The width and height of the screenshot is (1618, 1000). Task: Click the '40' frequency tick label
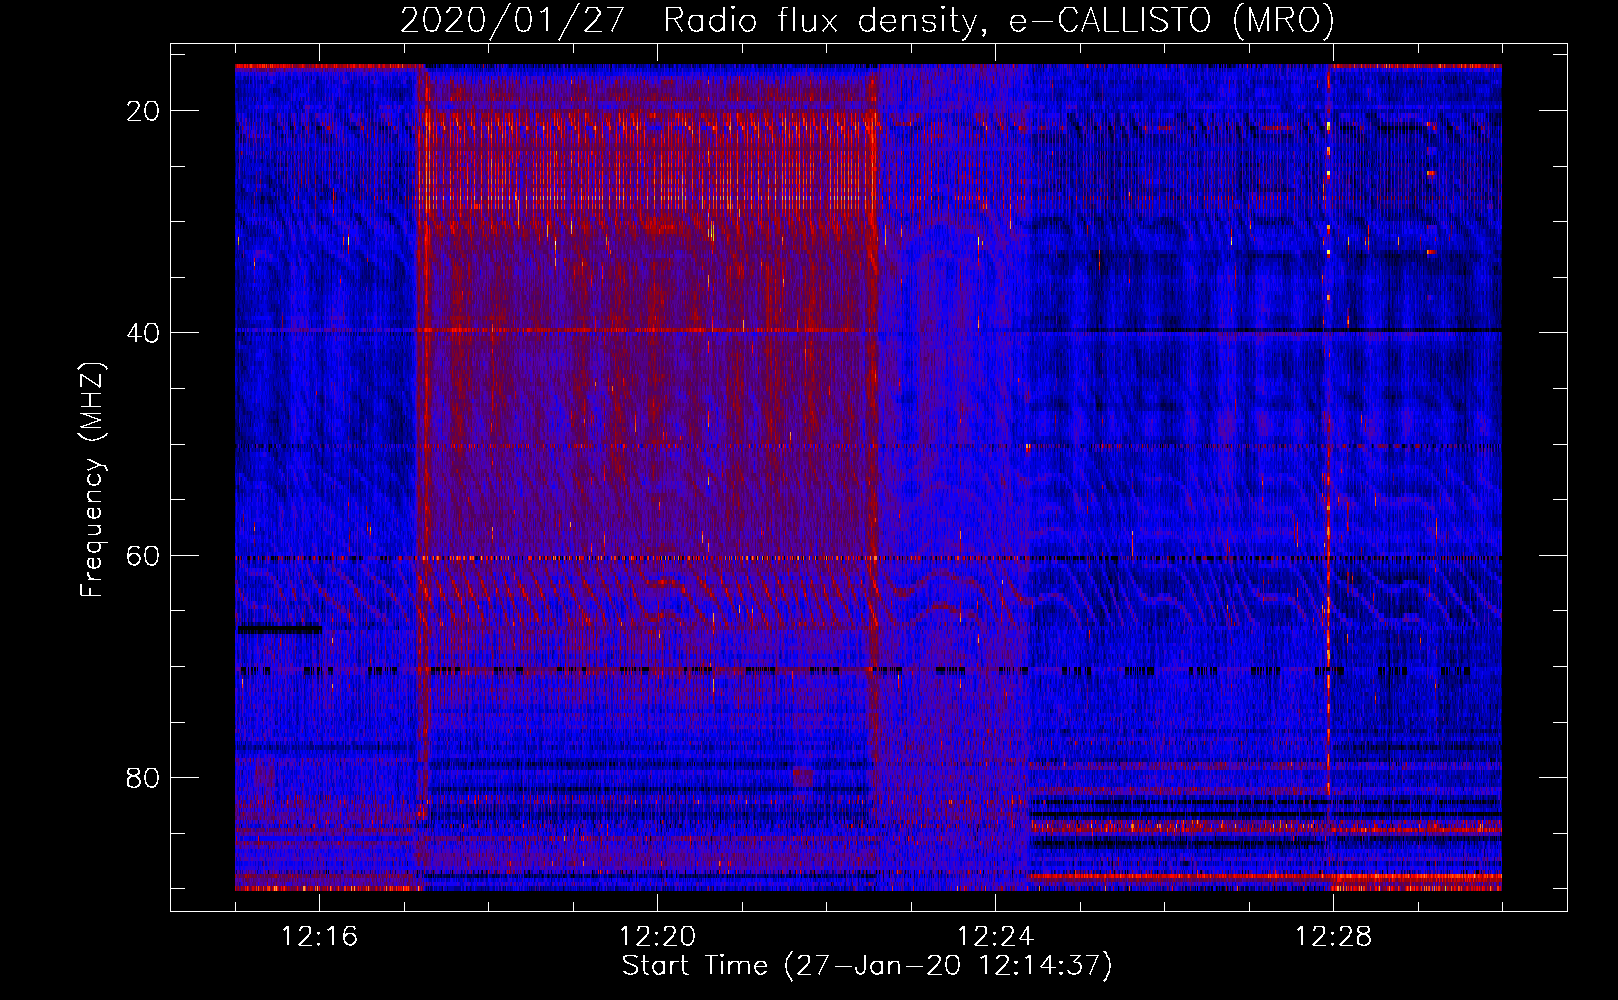click(144, 333)
